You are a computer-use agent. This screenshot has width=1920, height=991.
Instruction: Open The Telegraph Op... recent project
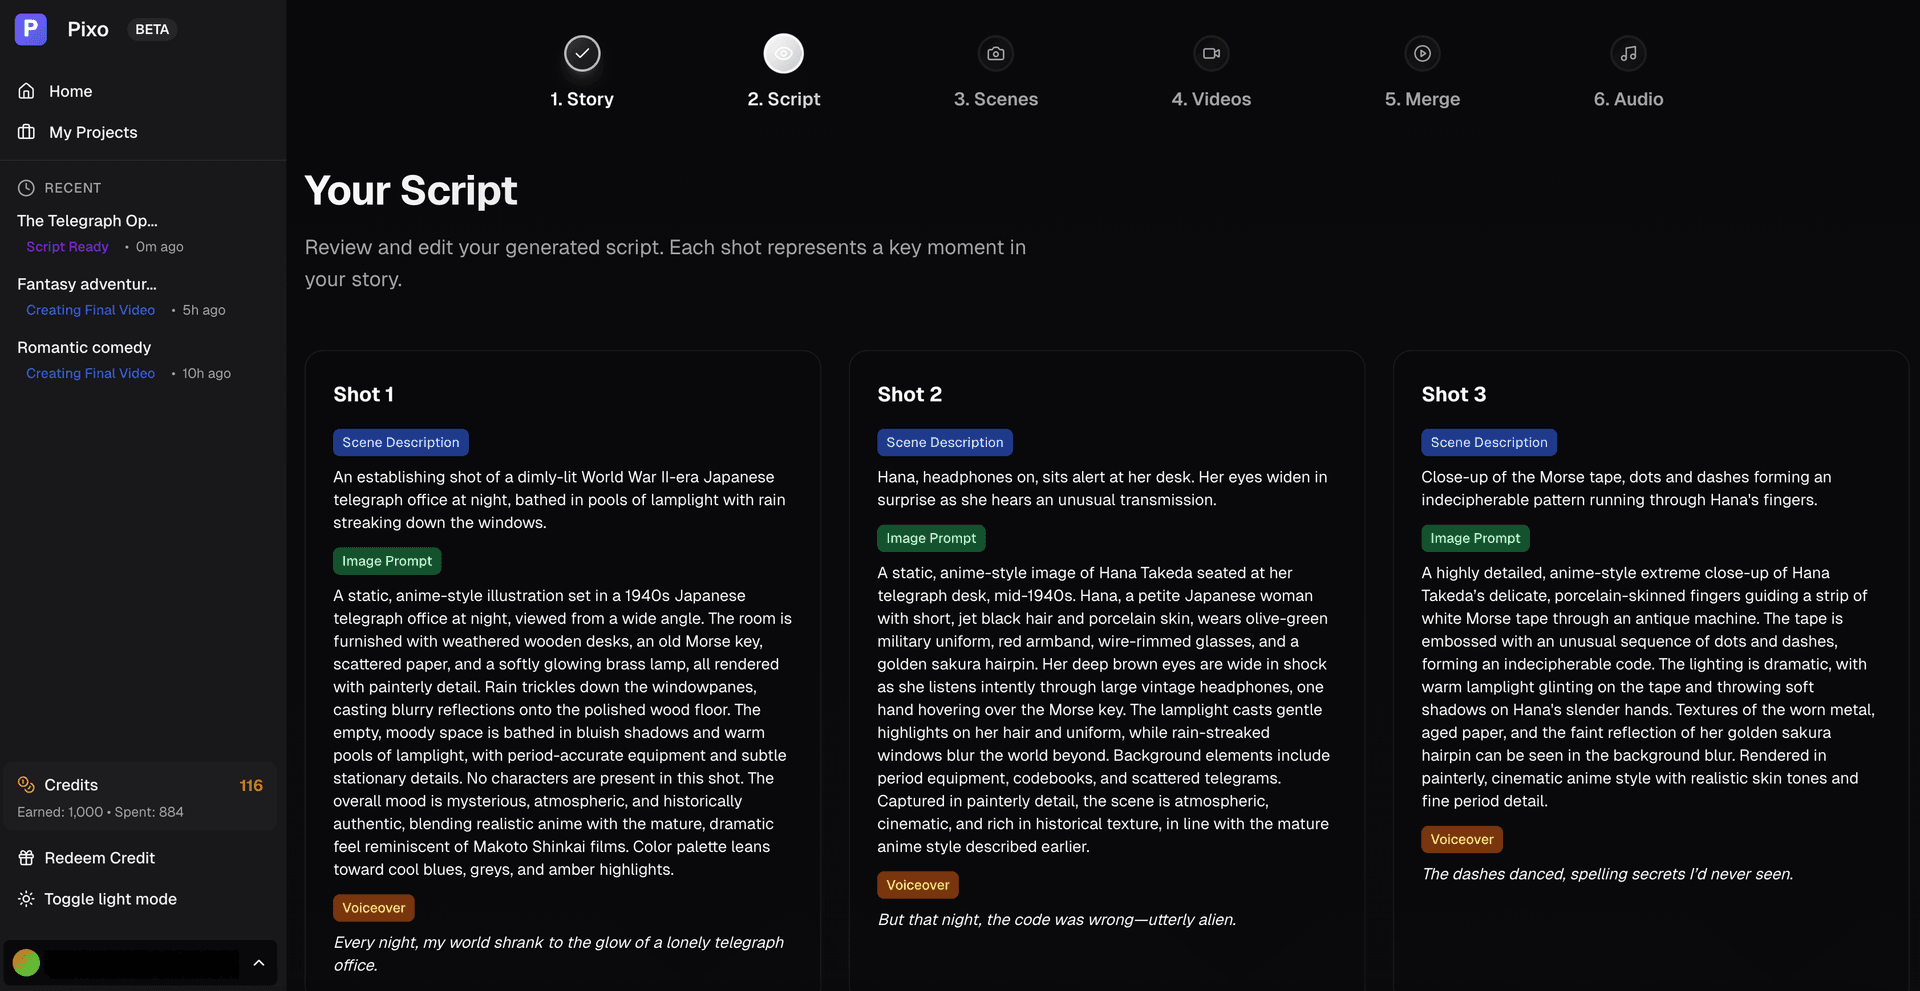point(87,221)
